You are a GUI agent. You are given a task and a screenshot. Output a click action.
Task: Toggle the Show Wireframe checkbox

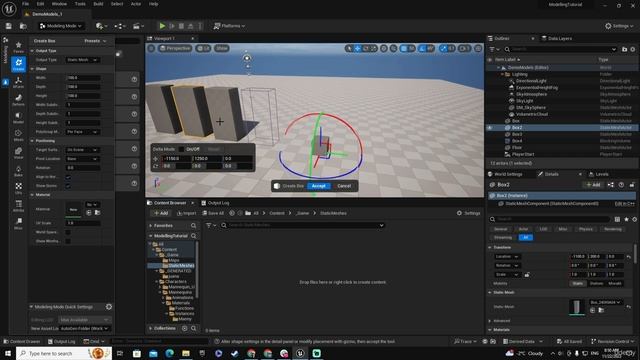pyautogui.click(x=68, y=241)
